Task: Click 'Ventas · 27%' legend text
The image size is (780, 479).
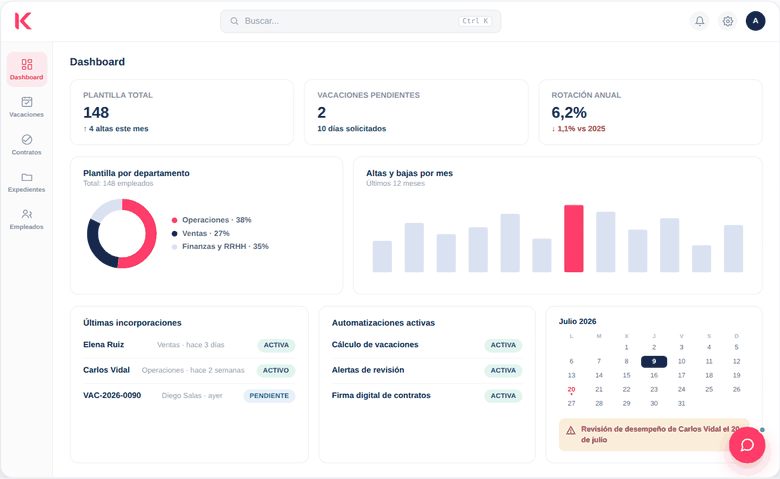Action: tap(205, 233)
